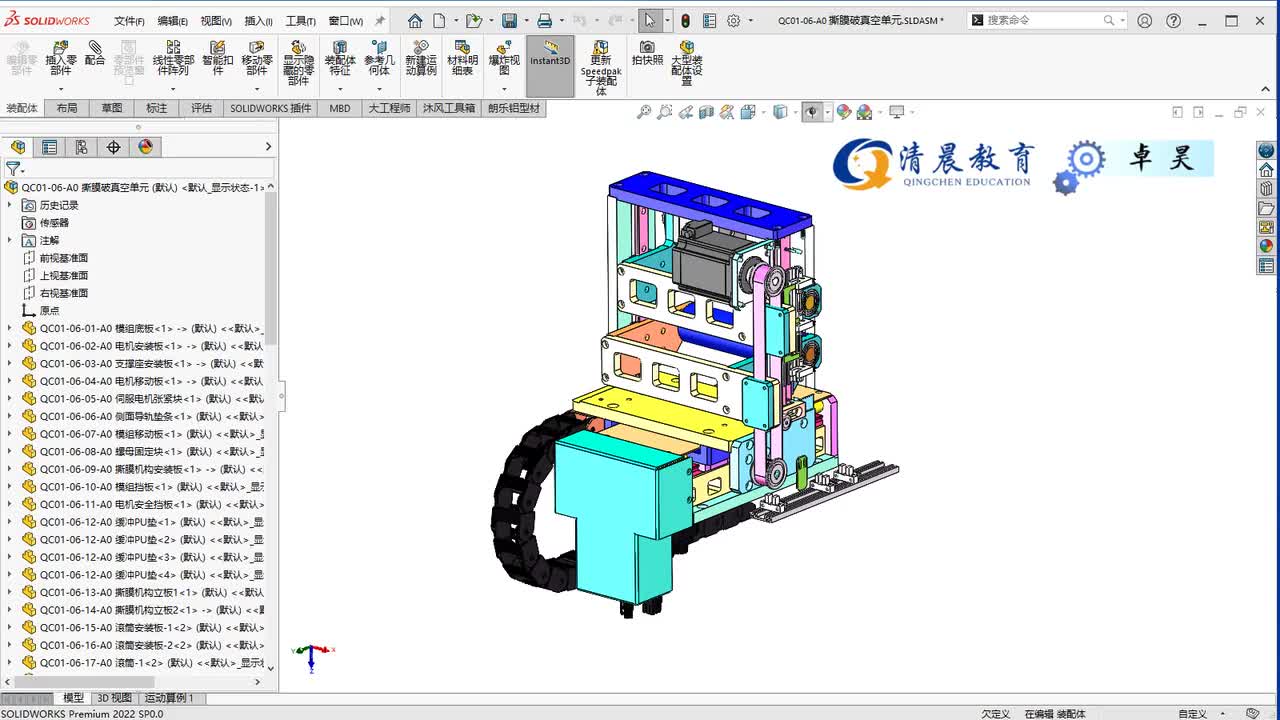Switch to the FeatureManager design tree tab

pyautogui.click(x=18, y=147)
